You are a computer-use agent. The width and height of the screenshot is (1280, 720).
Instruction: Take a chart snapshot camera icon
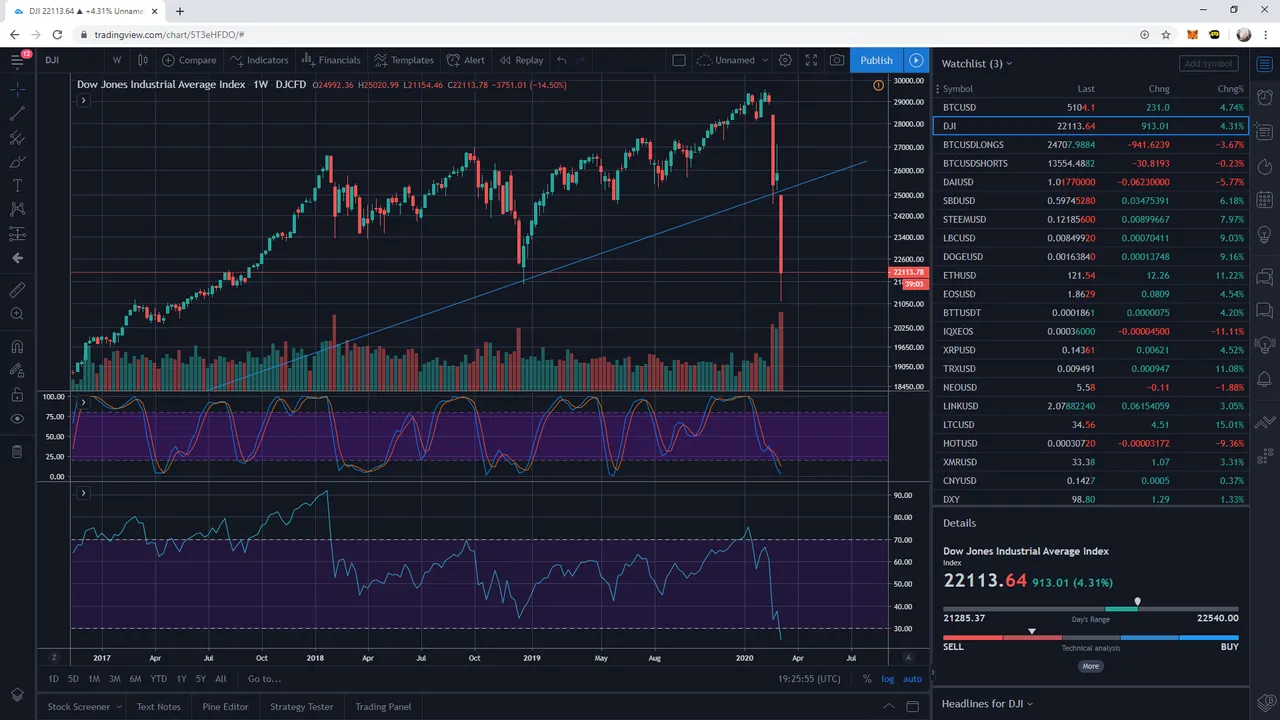(x=837, y=60)
